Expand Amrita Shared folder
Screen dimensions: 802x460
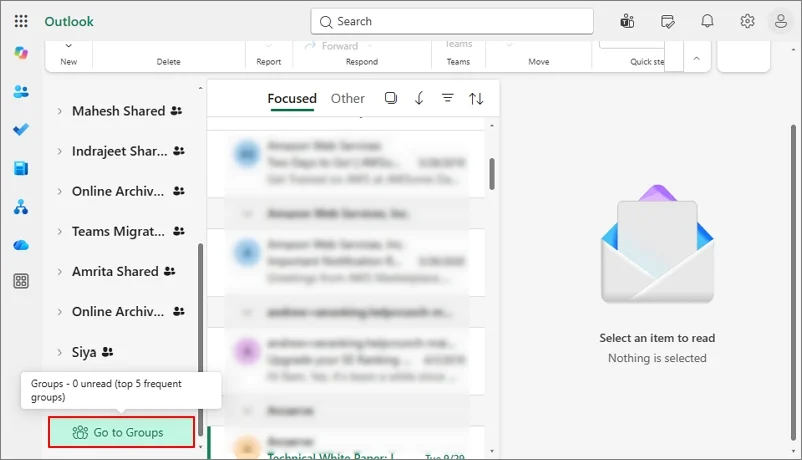[59, 272]
